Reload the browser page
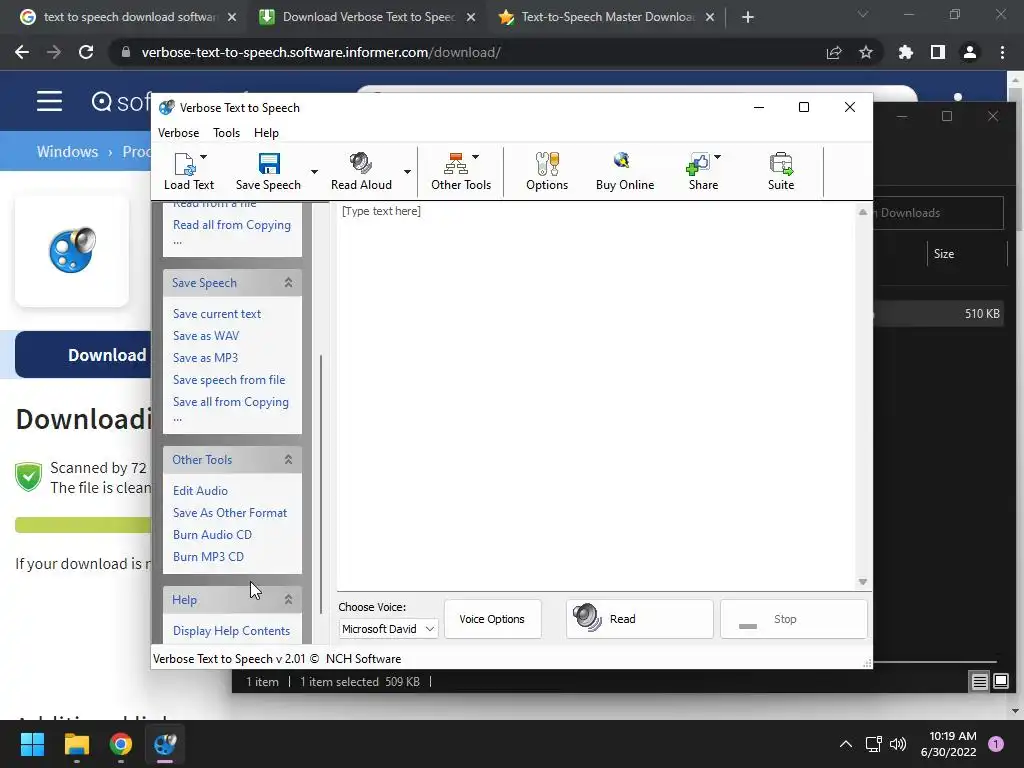The image size is (1024, 768). [x=86, y=52]
